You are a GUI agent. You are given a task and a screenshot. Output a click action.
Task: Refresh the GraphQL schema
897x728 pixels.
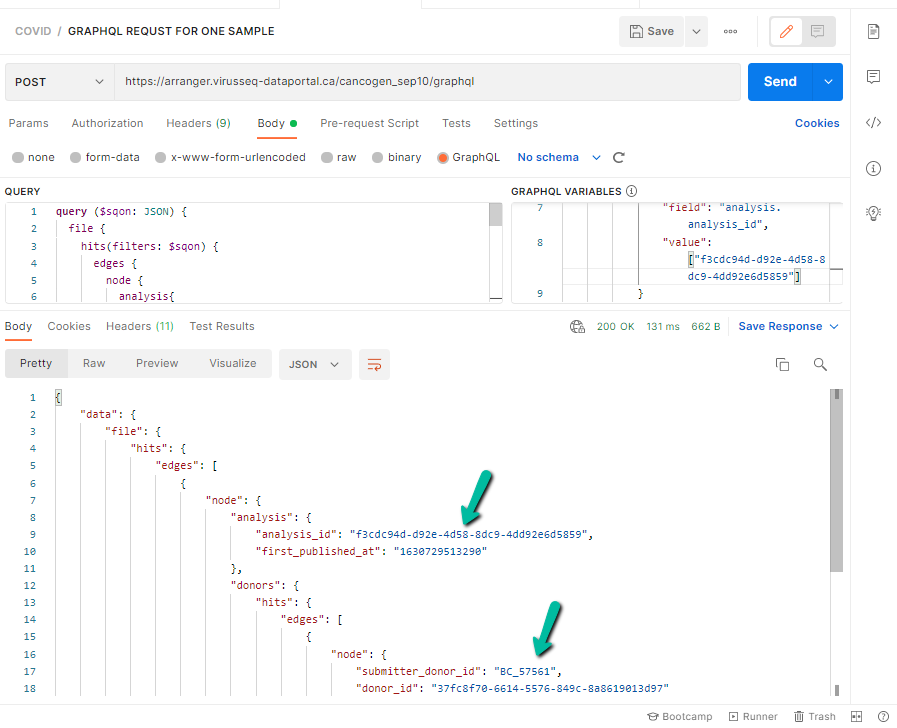coord(618,157)
